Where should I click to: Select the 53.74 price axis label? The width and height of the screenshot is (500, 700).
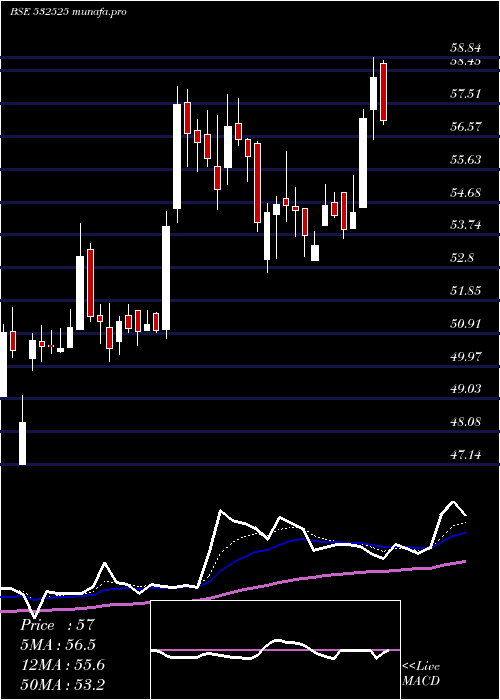(465, 225)
